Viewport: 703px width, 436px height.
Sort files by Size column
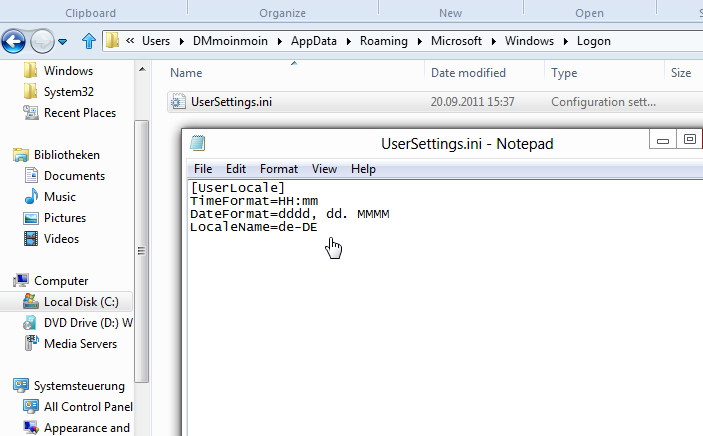(681, 73)
